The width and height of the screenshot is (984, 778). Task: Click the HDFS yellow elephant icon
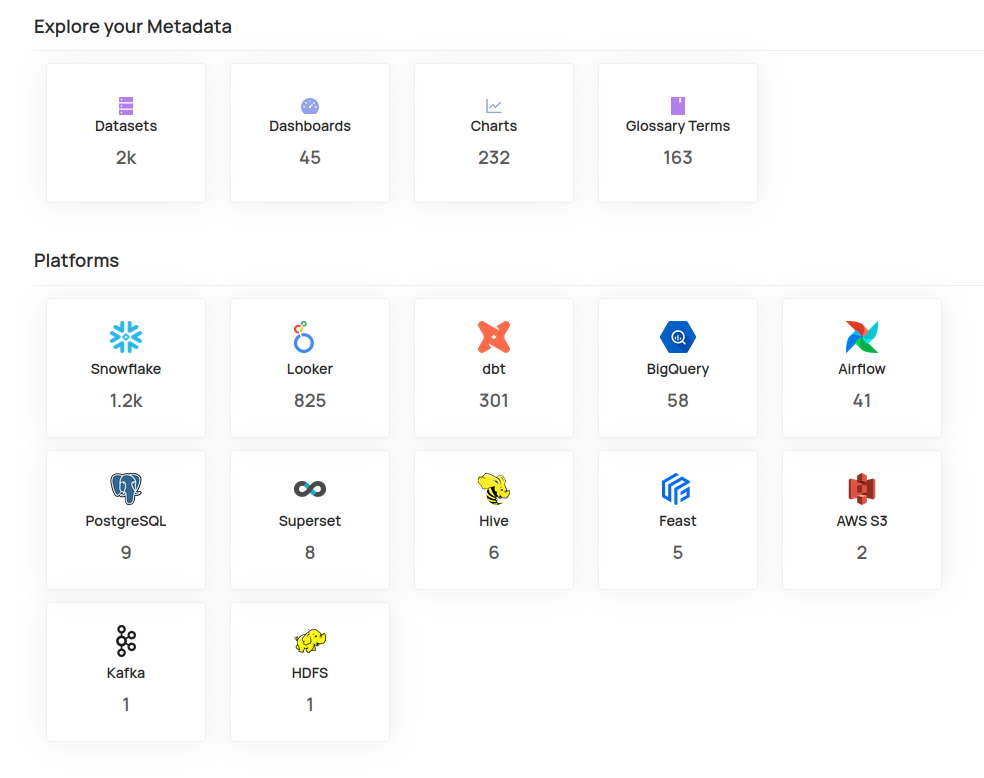click(x=310, y=641)
